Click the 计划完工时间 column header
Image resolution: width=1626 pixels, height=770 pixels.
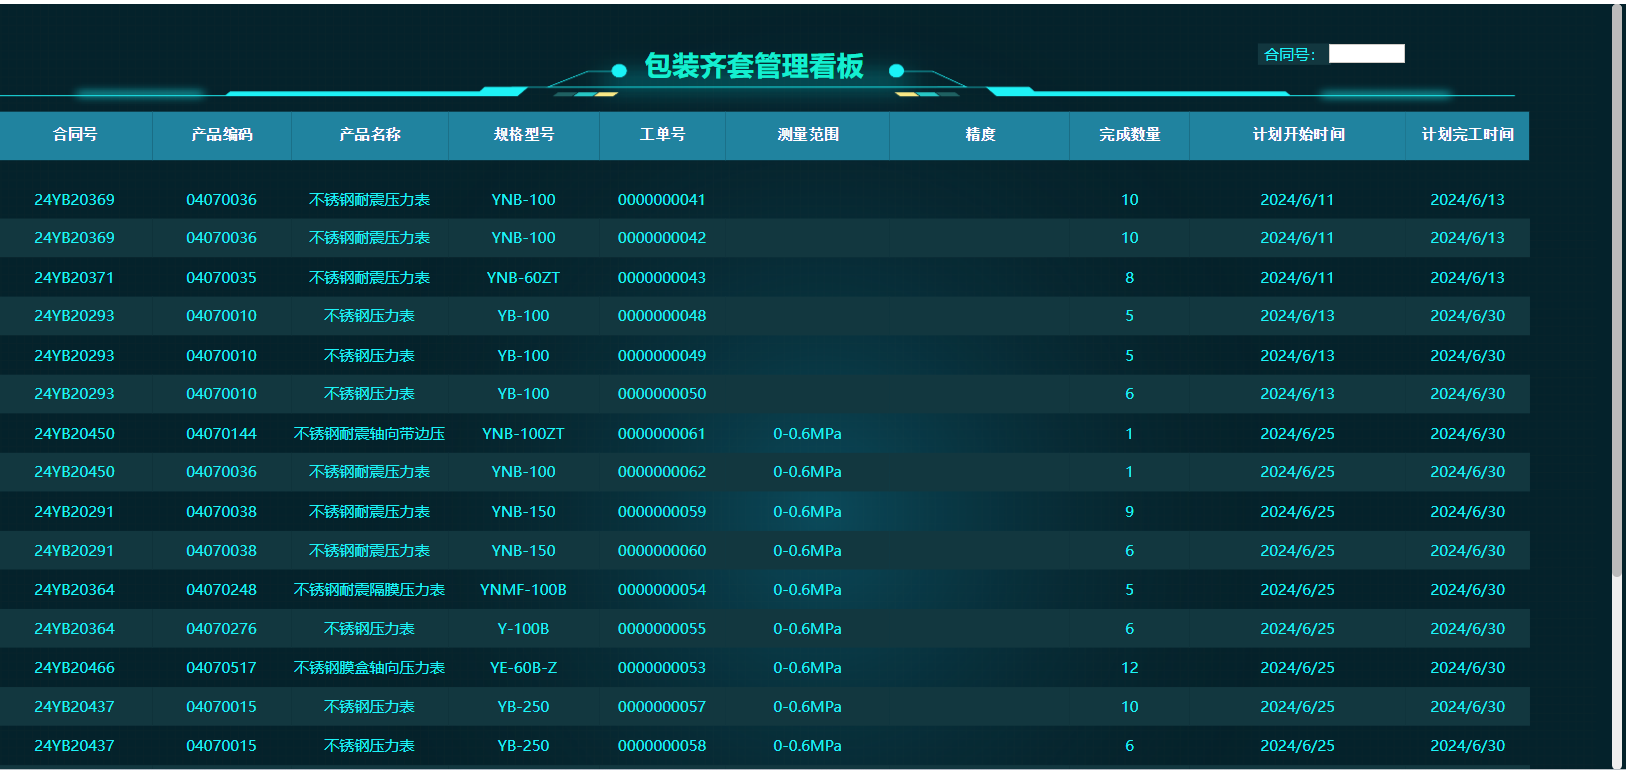point(1467,135)
